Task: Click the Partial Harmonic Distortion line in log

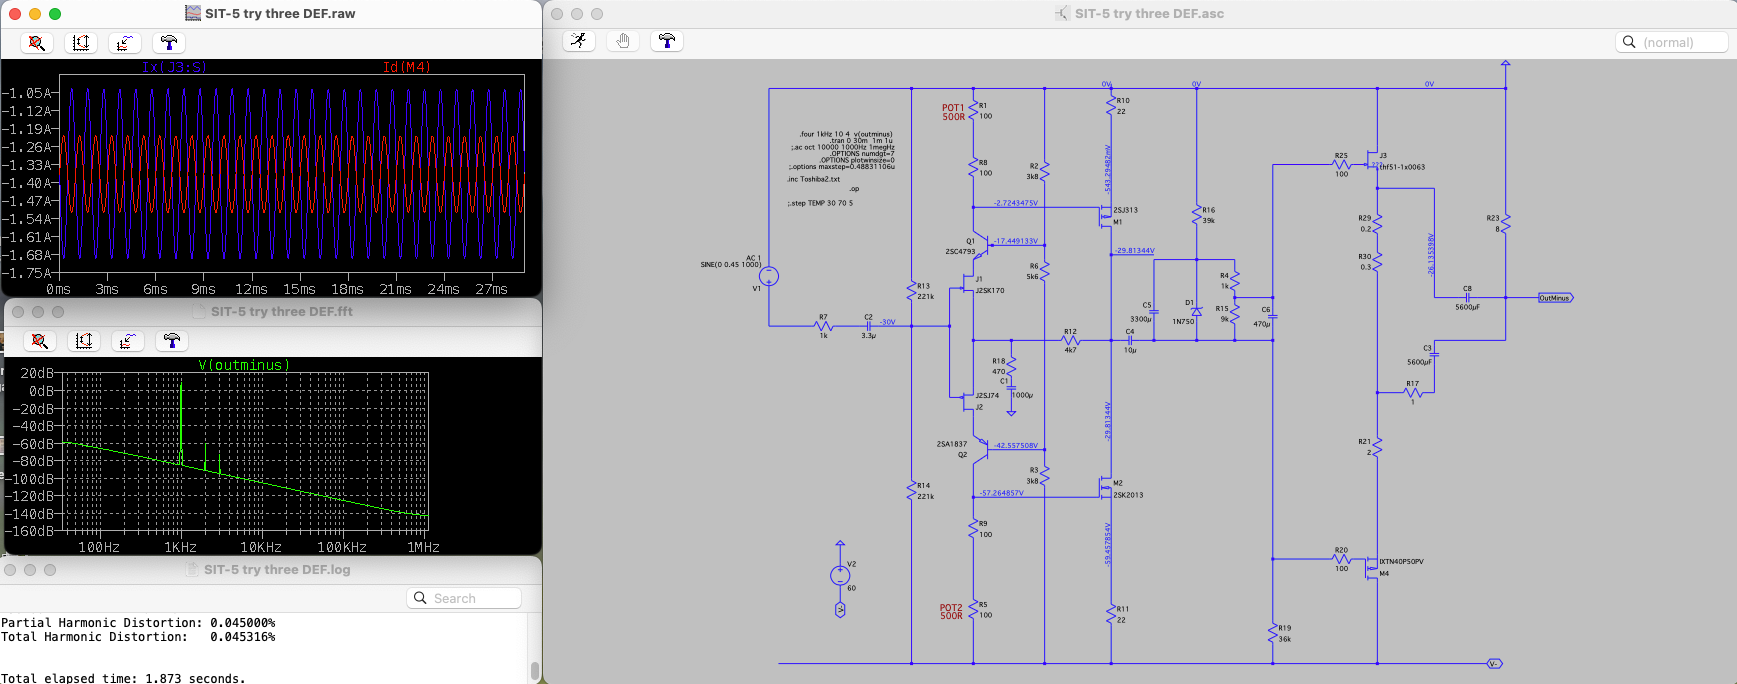Action: [x=138, y=623]
